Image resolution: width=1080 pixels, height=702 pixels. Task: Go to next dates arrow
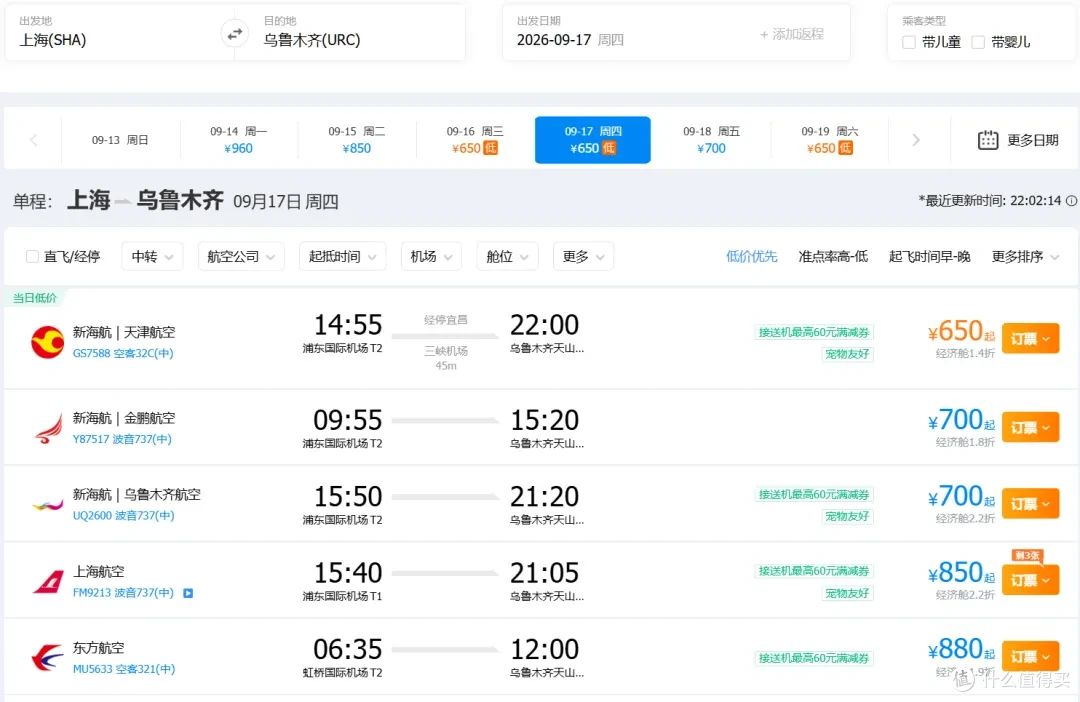(x=915, y=140)
